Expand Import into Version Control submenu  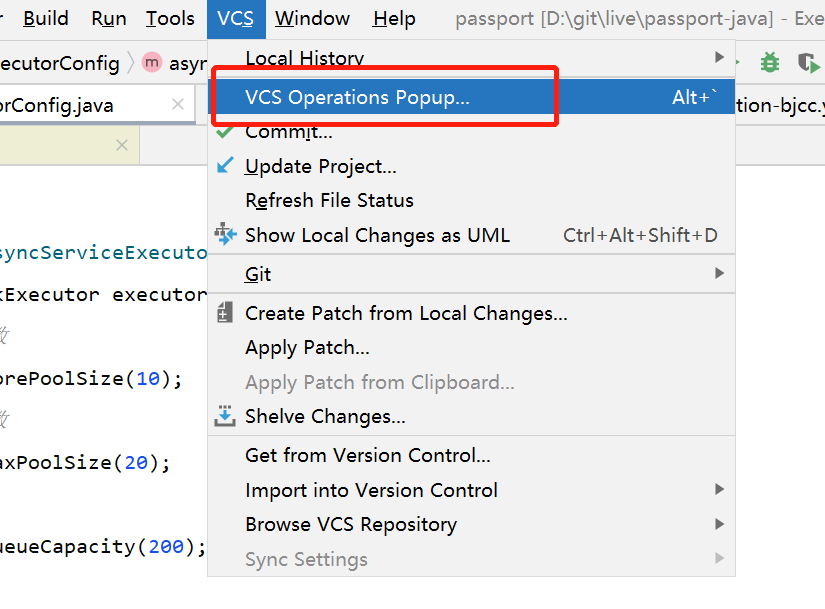pos(719,490)
